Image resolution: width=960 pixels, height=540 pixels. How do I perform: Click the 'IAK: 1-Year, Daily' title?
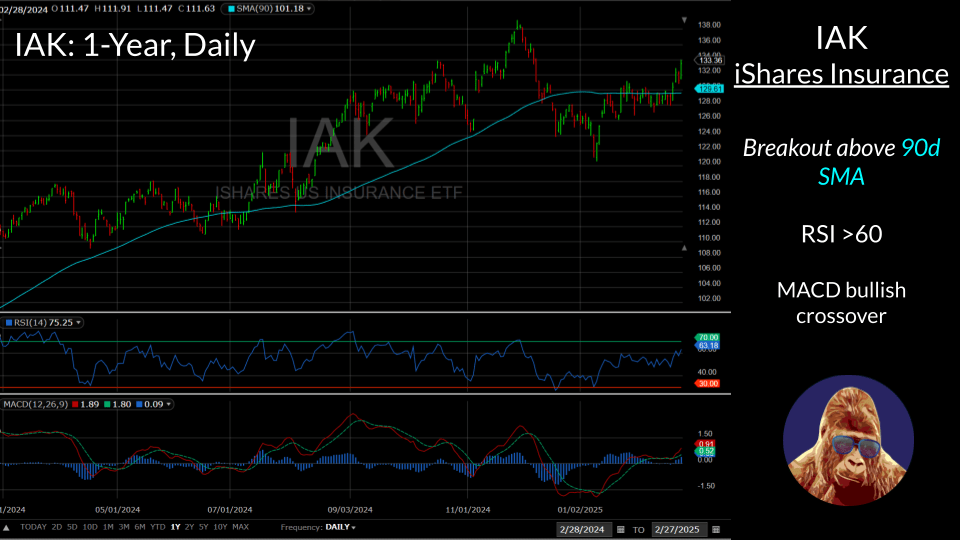[x=135, y=45]
